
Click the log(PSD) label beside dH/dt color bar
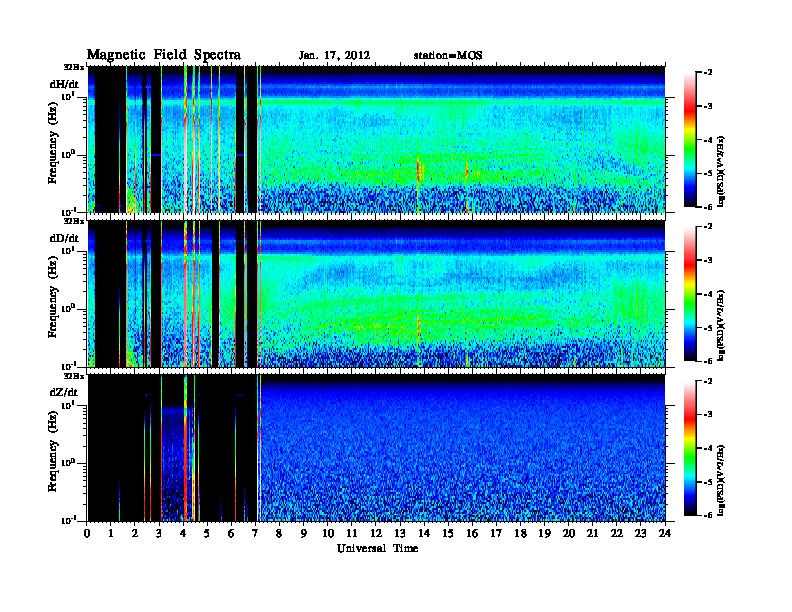tap(721, 172)
